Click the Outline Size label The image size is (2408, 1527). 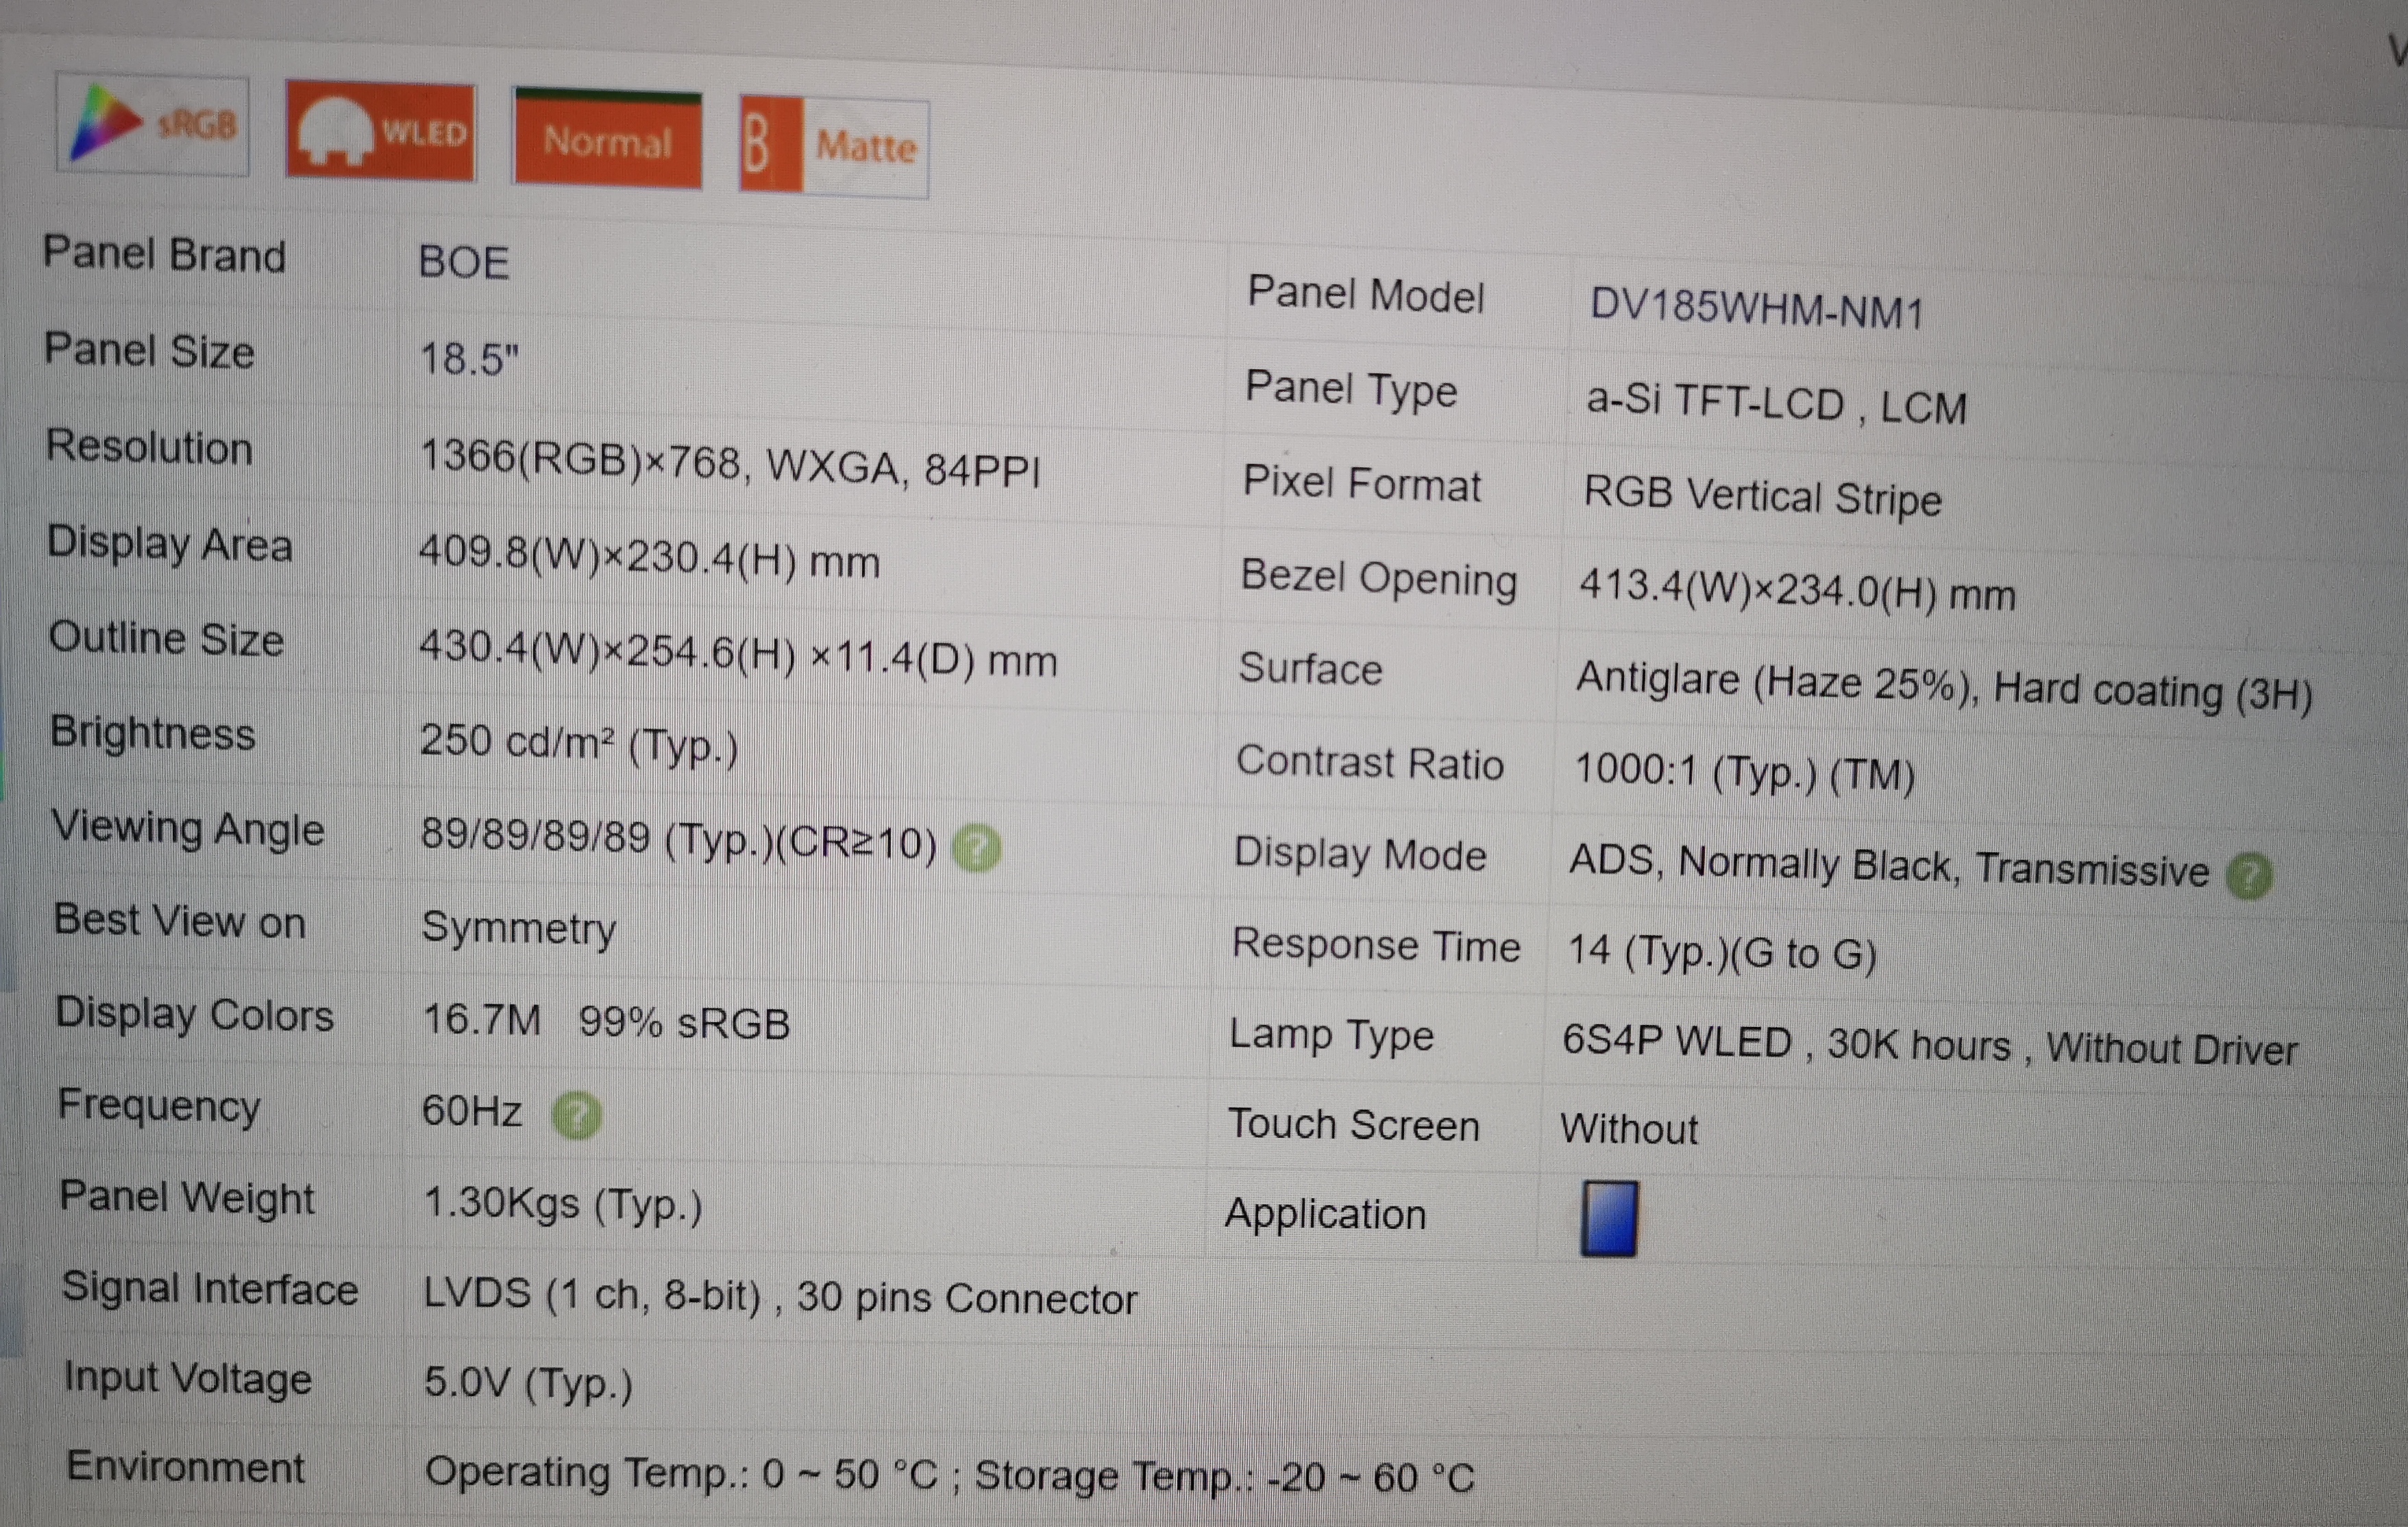[166, 638]
